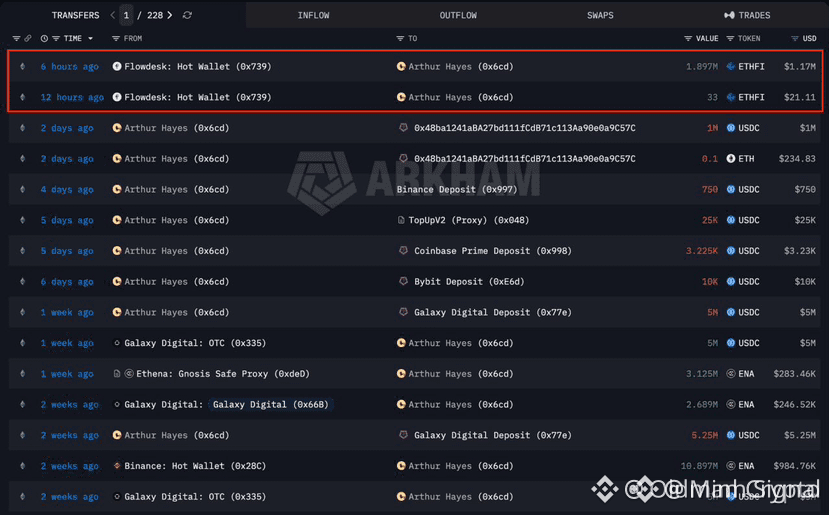Open Coinbase Prime Deposit (0x998) address

[x=493, y=251]
